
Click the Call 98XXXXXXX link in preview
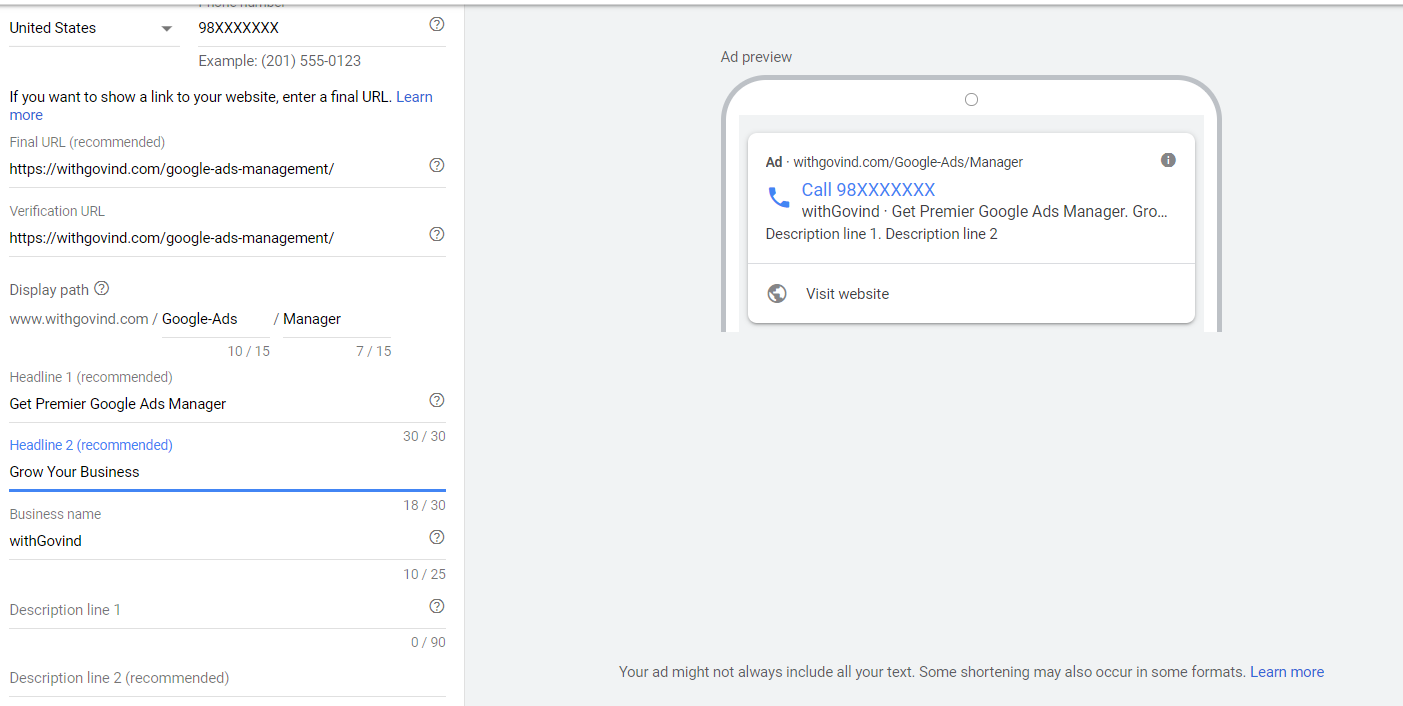coord(866,189)
